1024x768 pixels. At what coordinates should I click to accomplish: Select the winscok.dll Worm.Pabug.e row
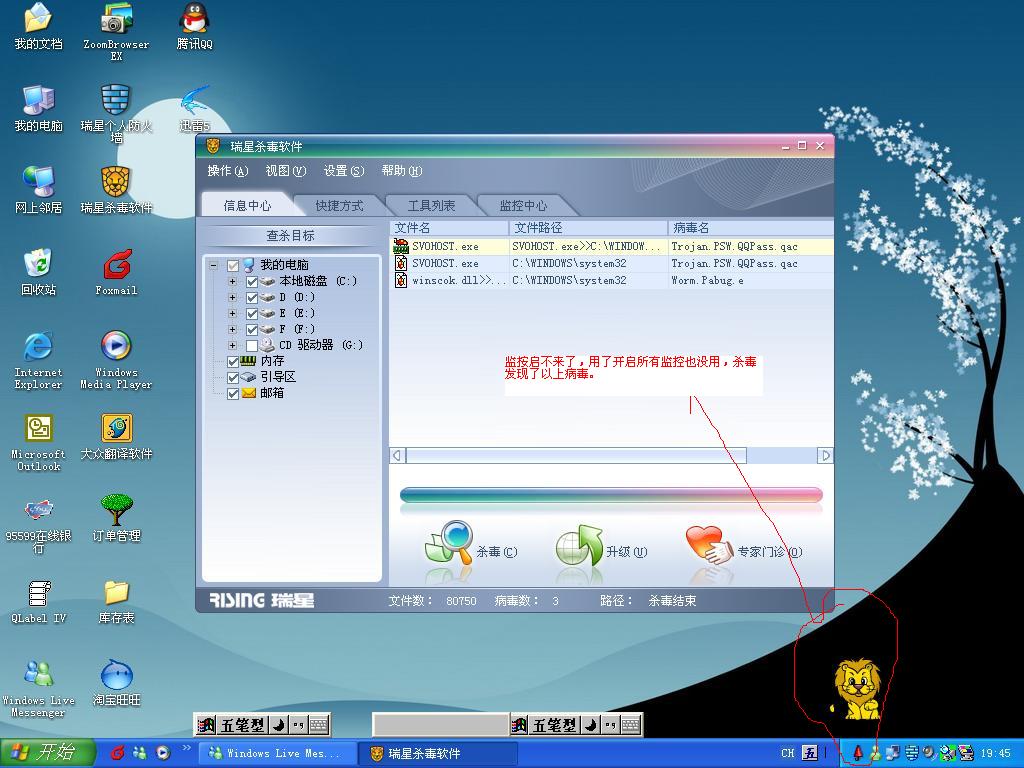(x=612, y=281)
